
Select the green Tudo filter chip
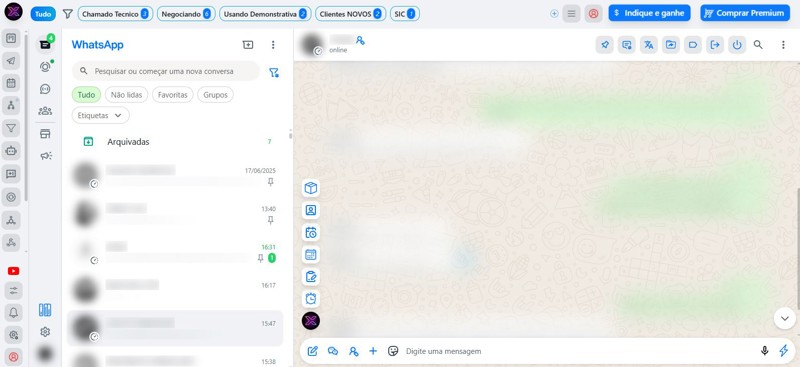click(86, 95)
